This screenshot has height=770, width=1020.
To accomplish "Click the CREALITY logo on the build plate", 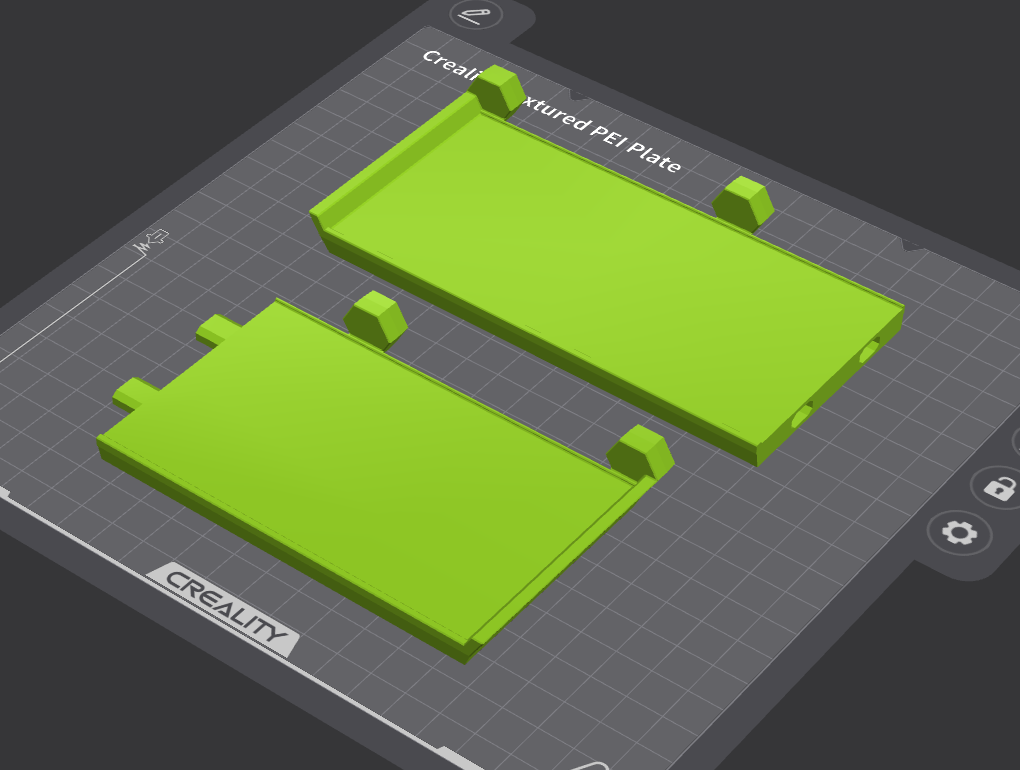I will click(x=224, y=610).
